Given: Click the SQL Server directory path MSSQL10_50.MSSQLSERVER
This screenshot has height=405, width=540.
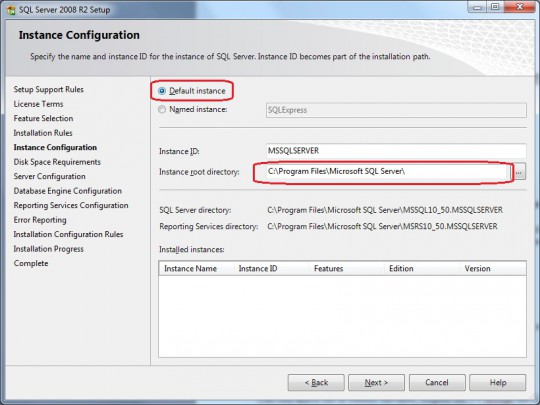Looking at the screenshot, I should point(385,210).
